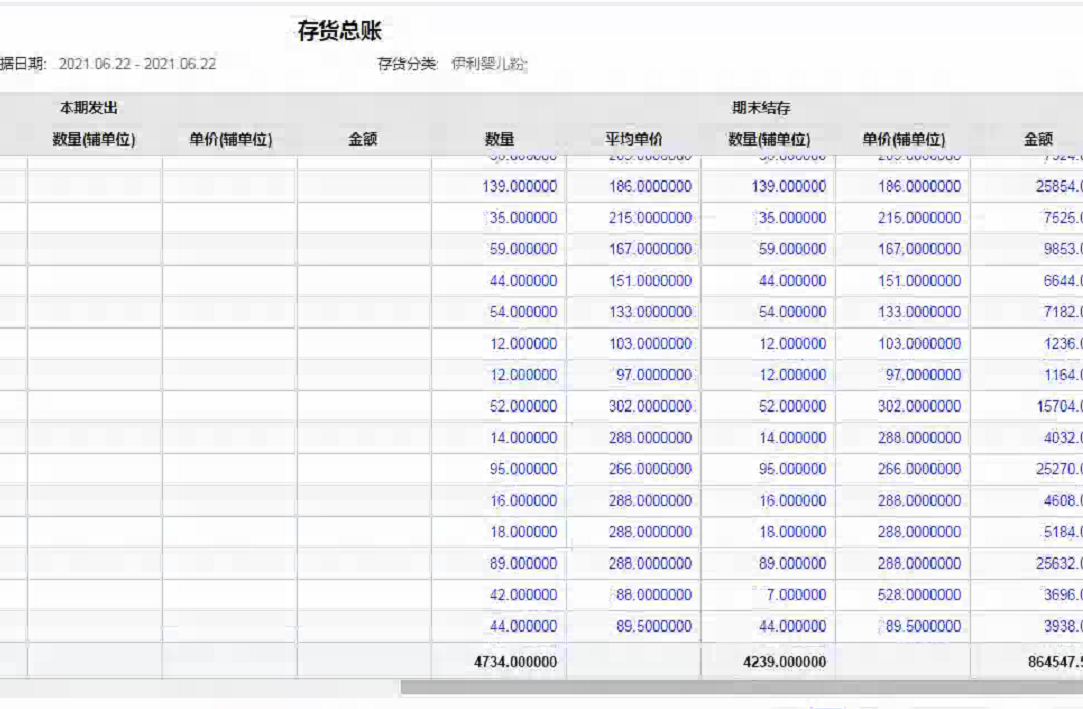The image size is (1083, 709).
Task: Select 平均单价 cell 266.0000000
Action: pyautogui.click(x=650, y=469)
